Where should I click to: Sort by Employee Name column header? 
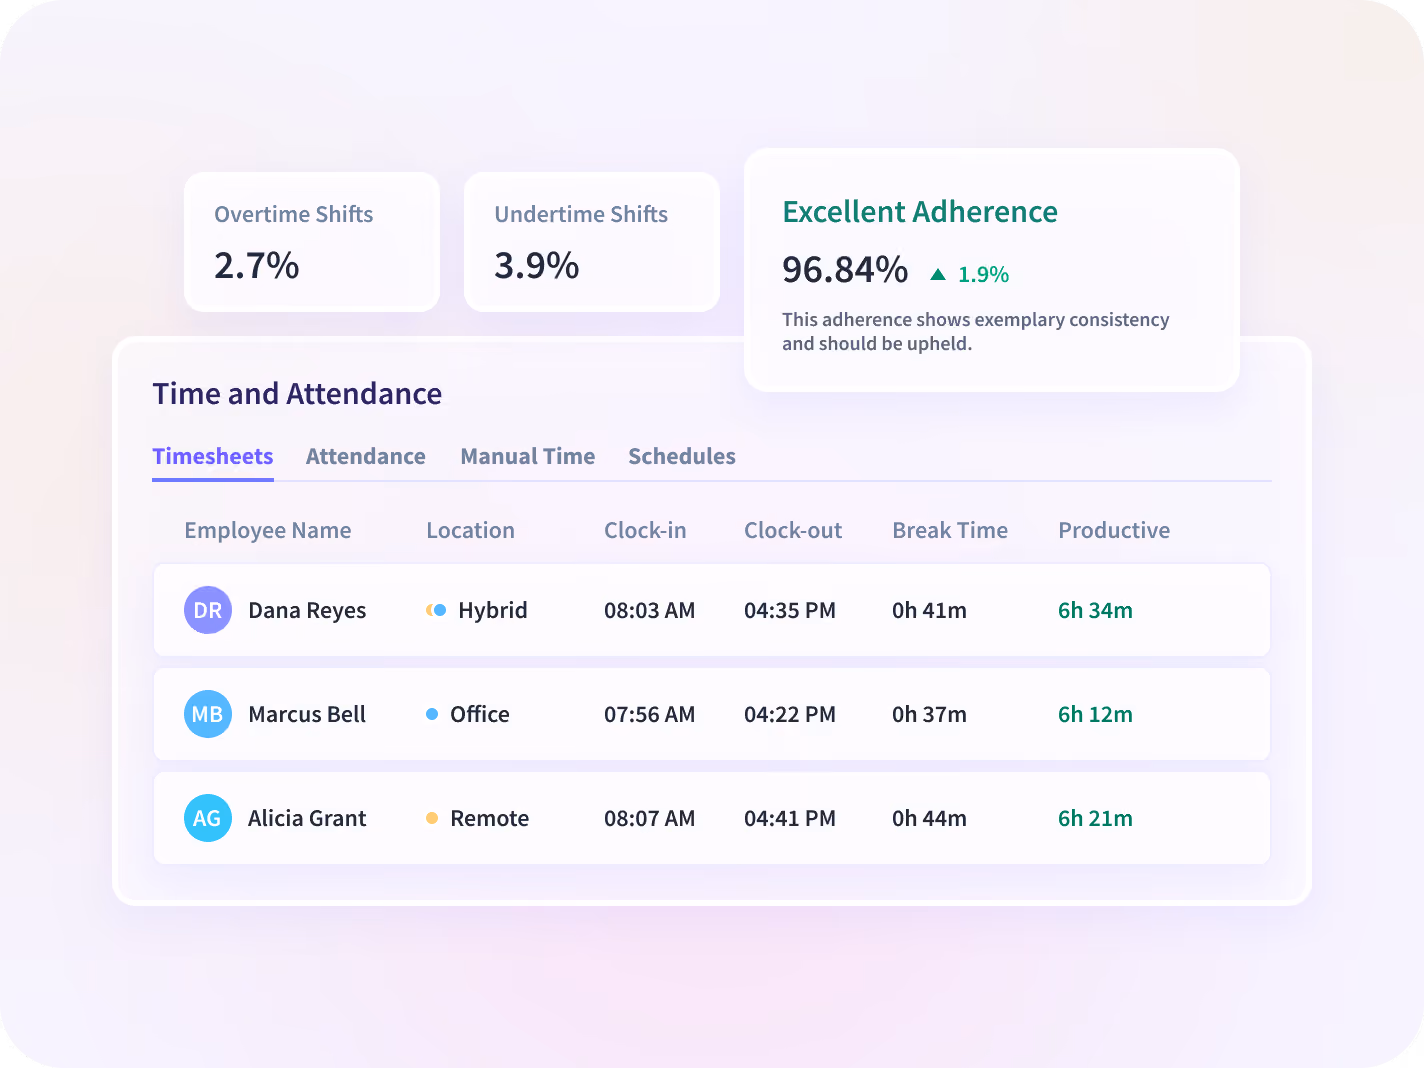pos(268,530)
